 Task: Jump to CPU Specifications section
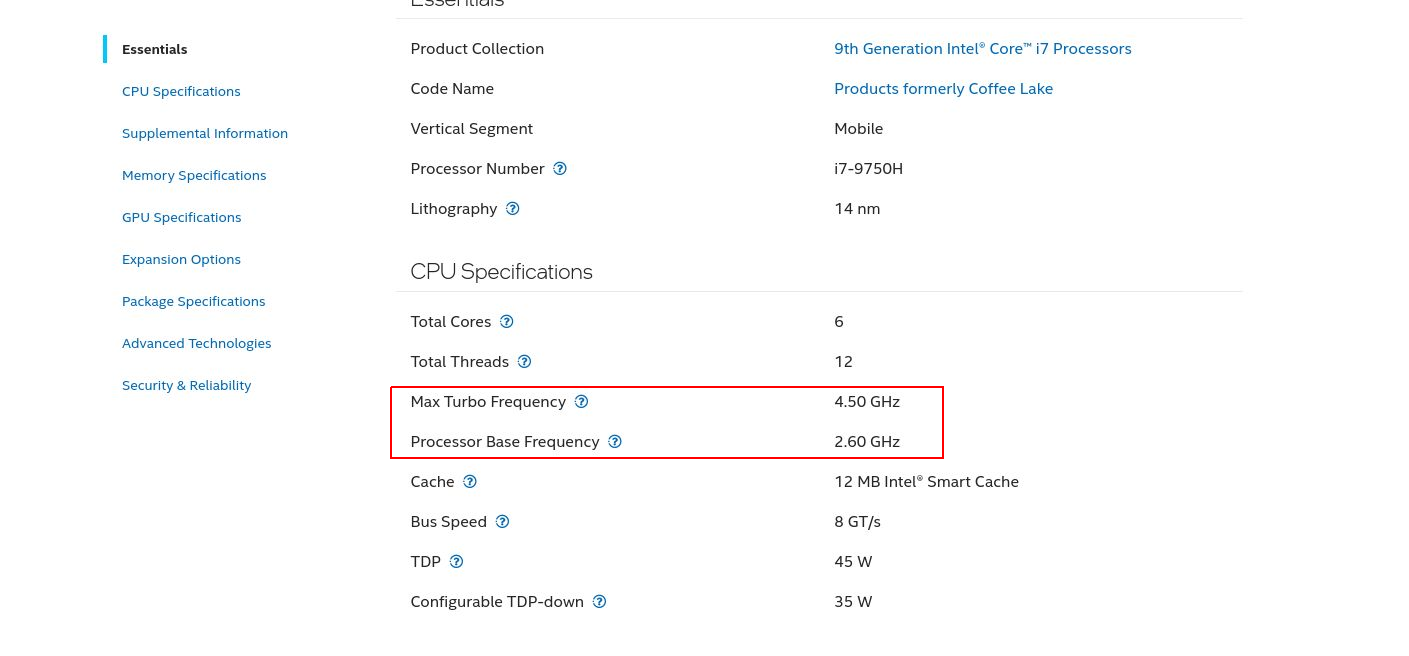click(x=181, y=91)
